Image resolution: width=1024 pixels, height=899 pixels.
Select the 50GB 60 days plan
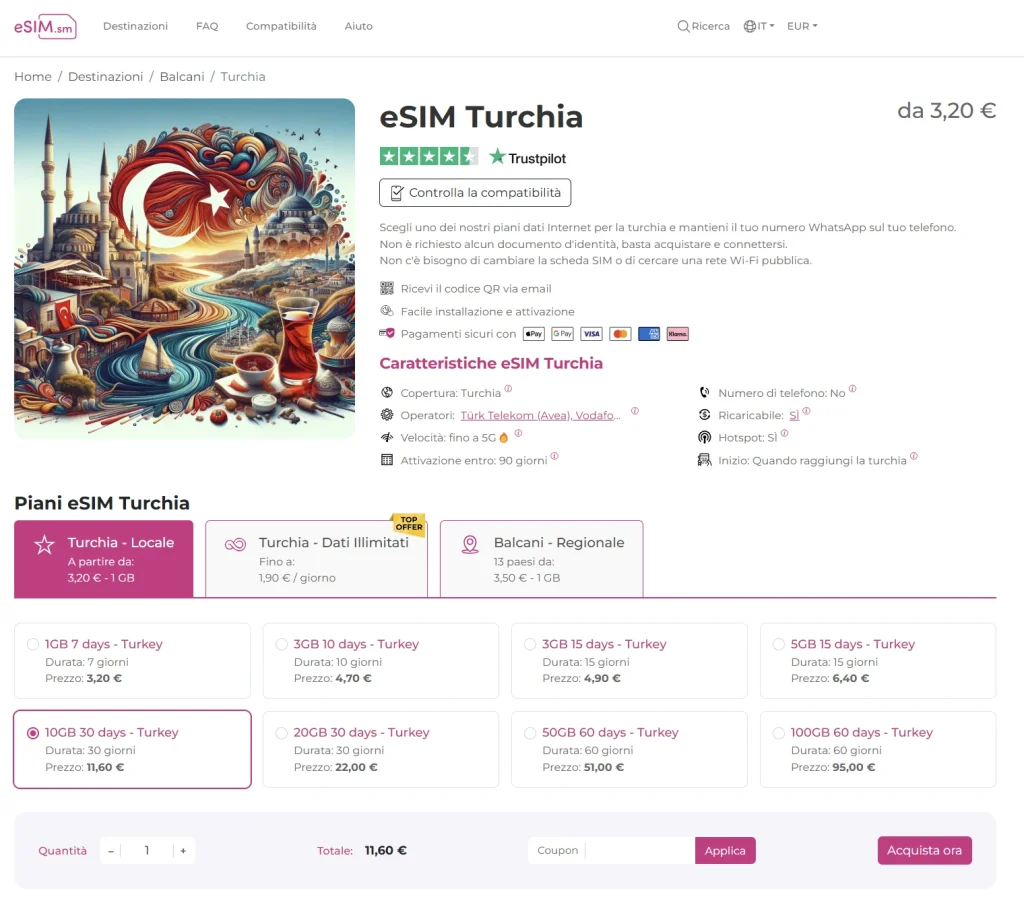point(630,749)
